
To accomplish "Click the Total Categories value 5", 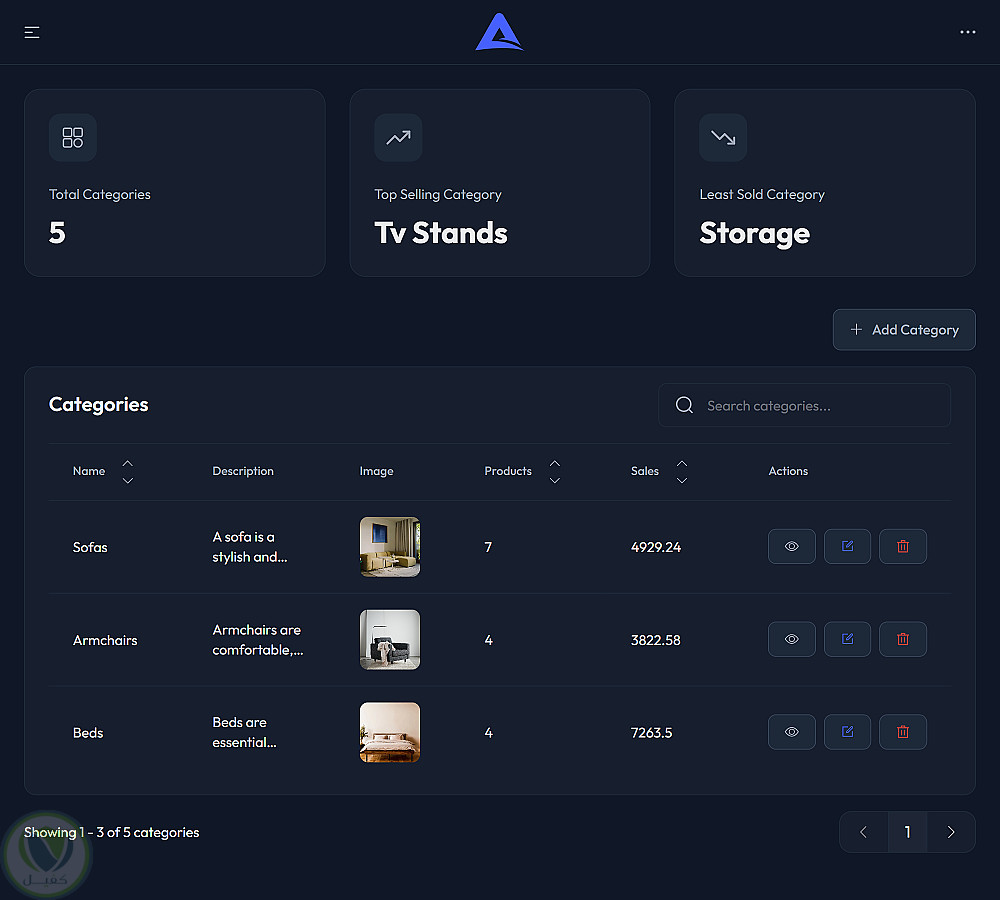I will [x=57, y=233].
